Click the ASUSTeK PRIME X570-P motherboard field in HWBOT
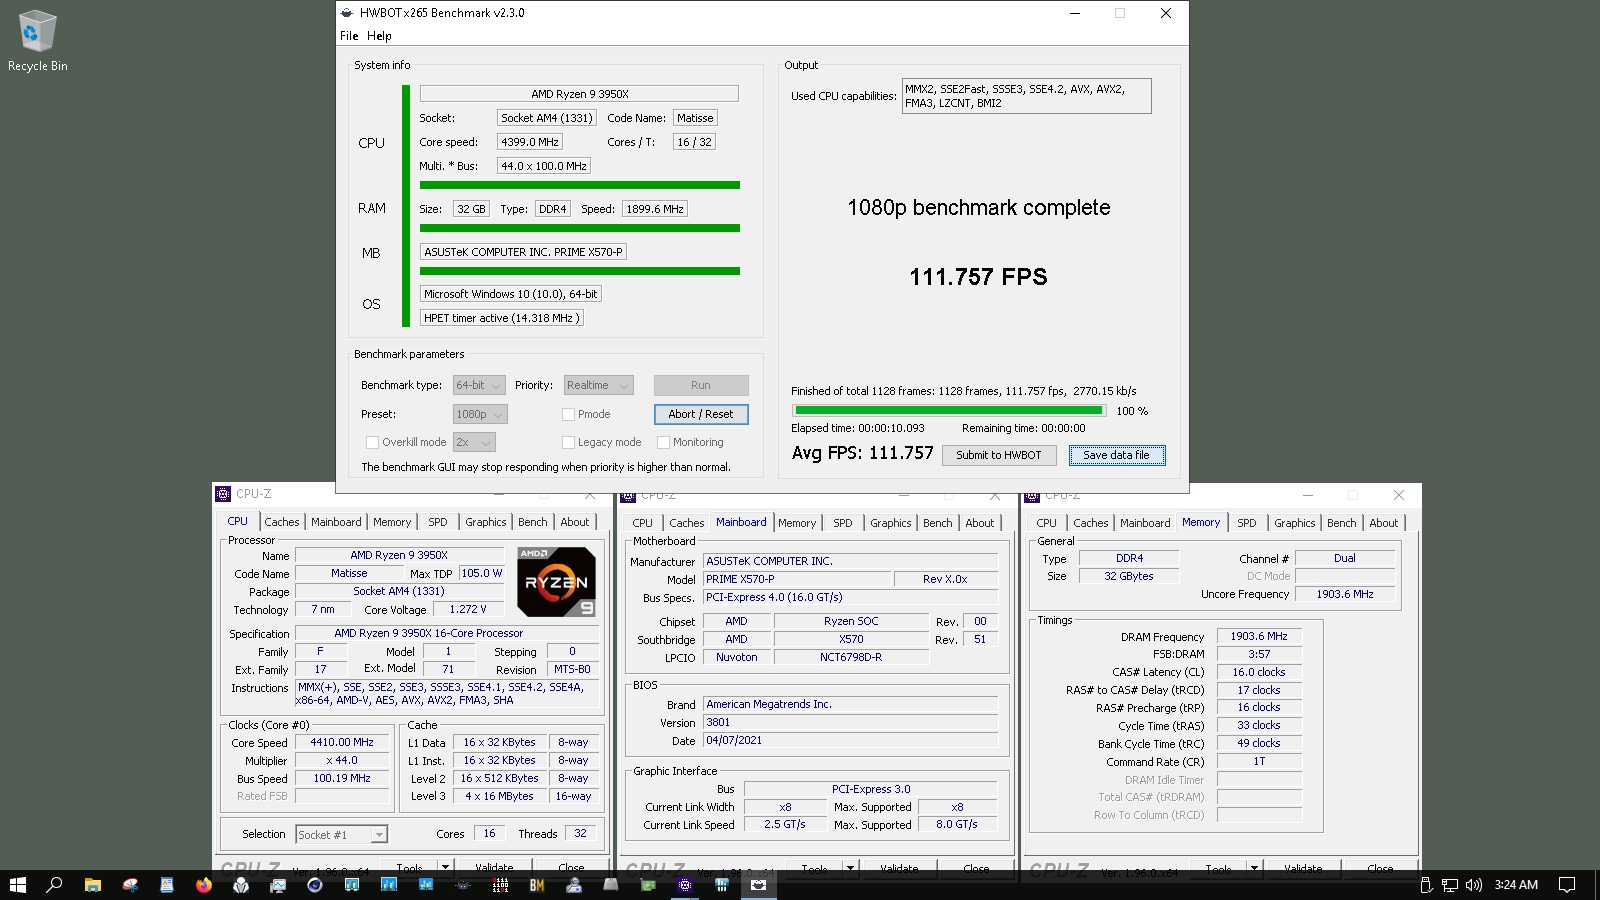This screenshot has width=1600, height=900. [523, 252]
